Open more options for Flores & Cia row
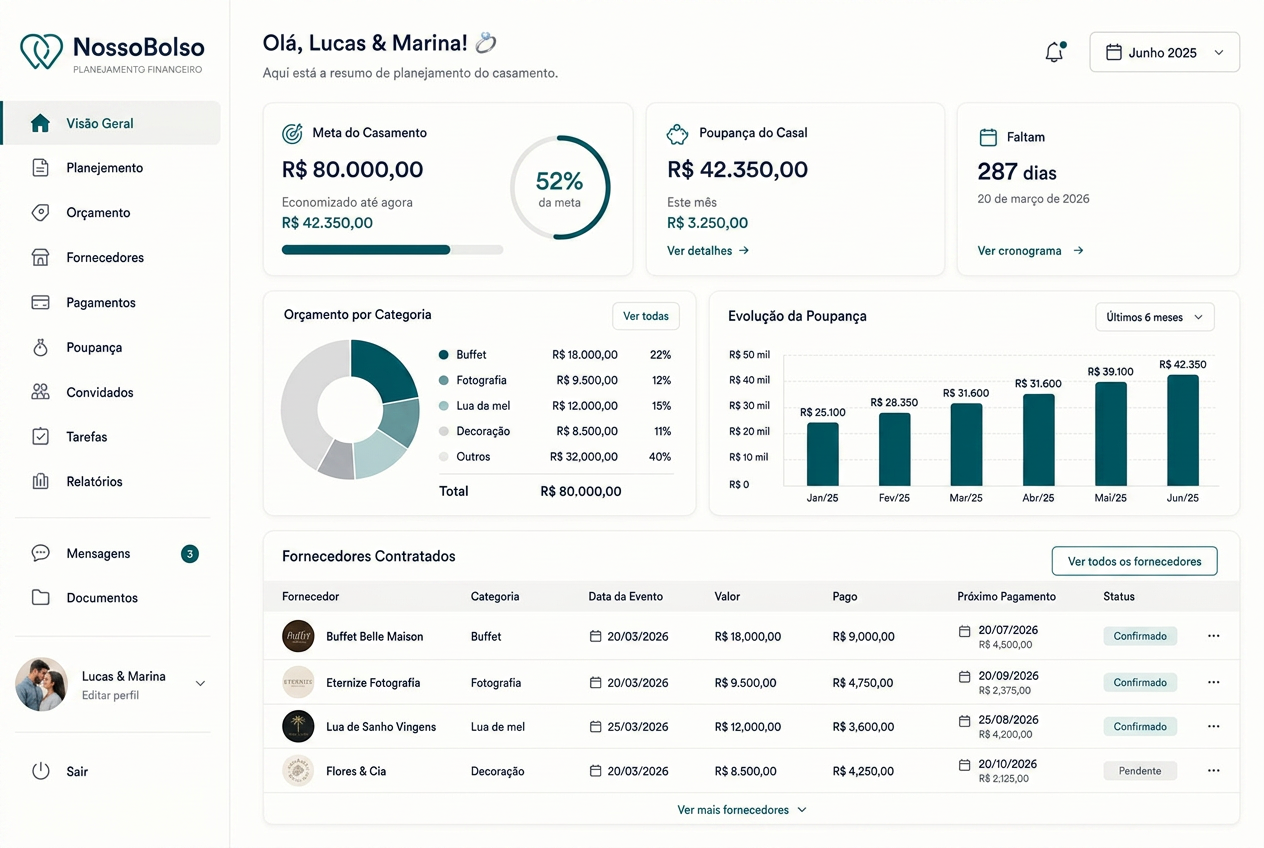This screenshot has height=848, width=1264. pyautogui.click(x=1213, y=771)
